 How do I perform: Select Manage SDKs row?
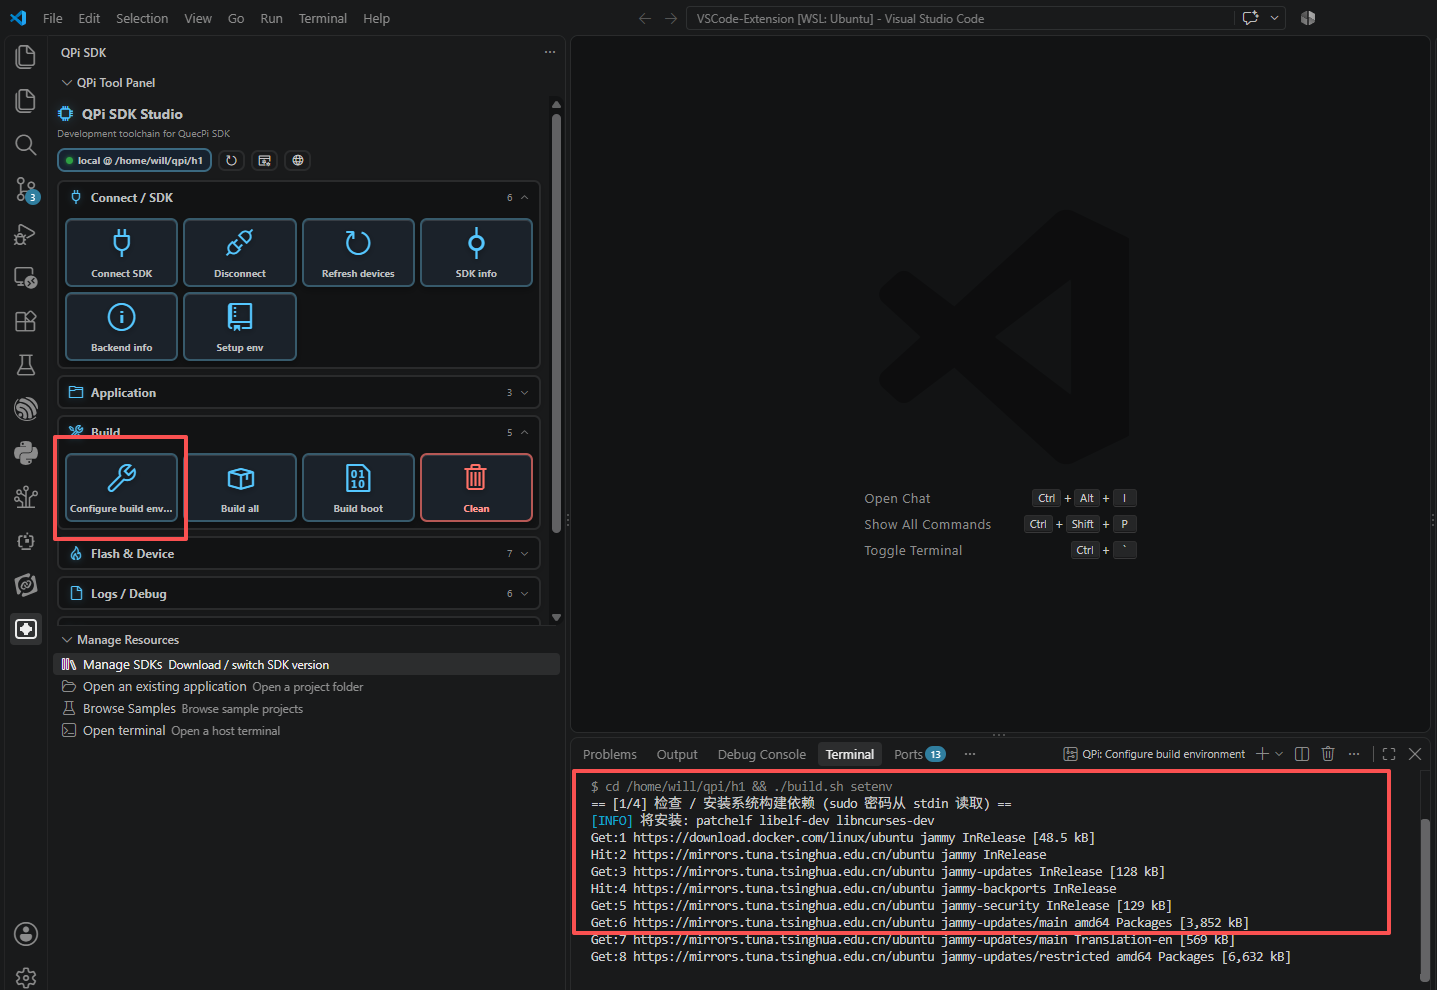[x=306, y=665]
